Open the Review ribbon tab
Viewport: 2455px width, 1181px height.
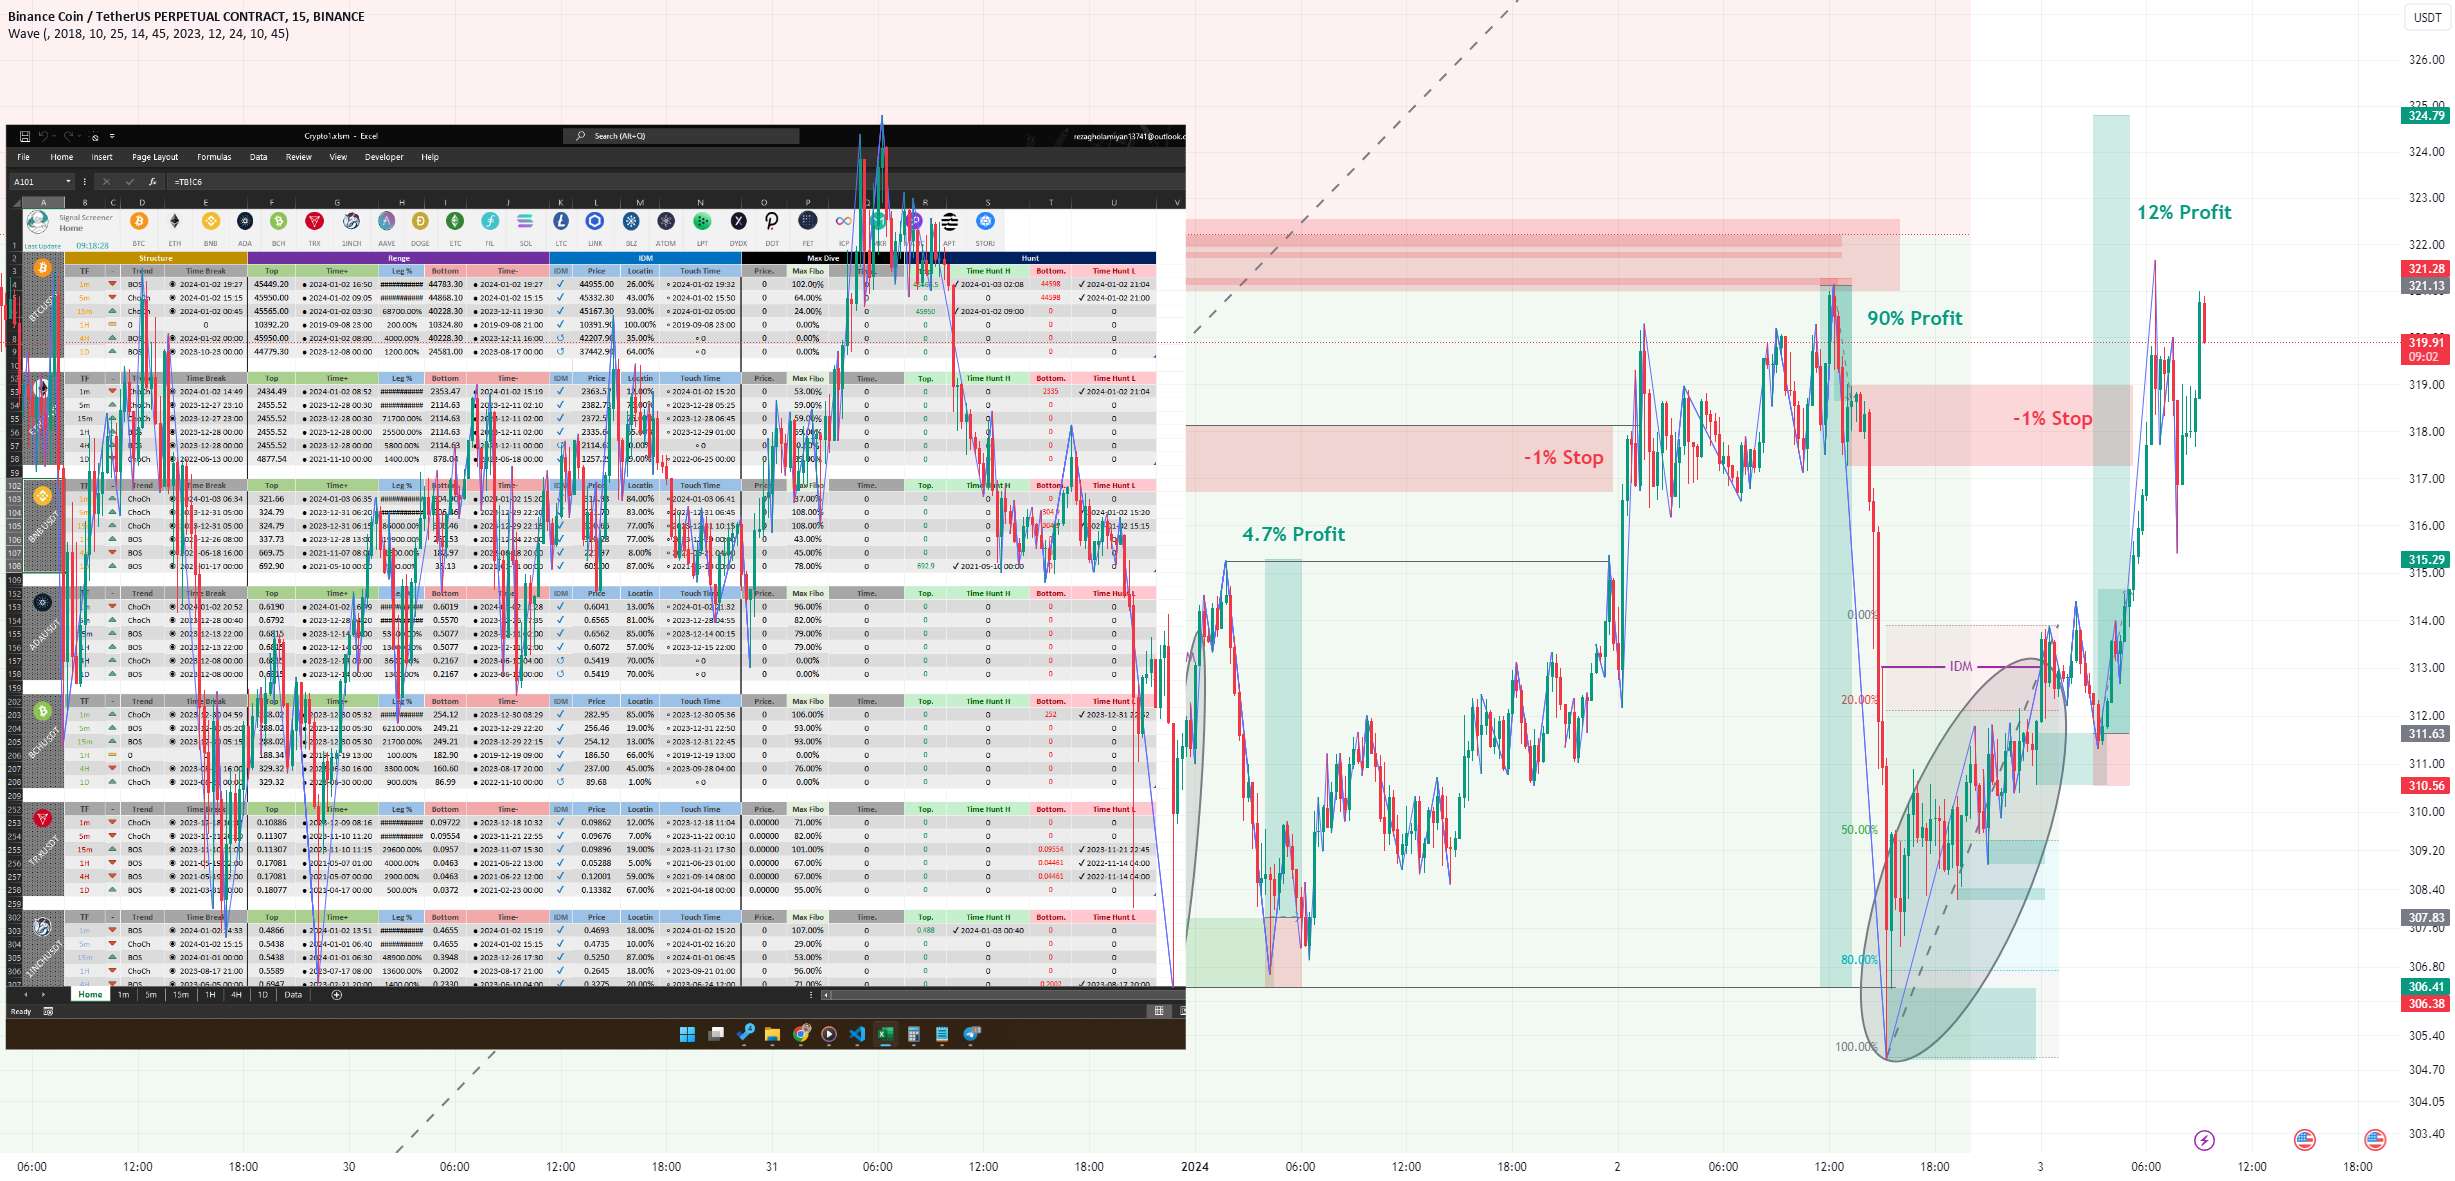[x=299, y=157]
